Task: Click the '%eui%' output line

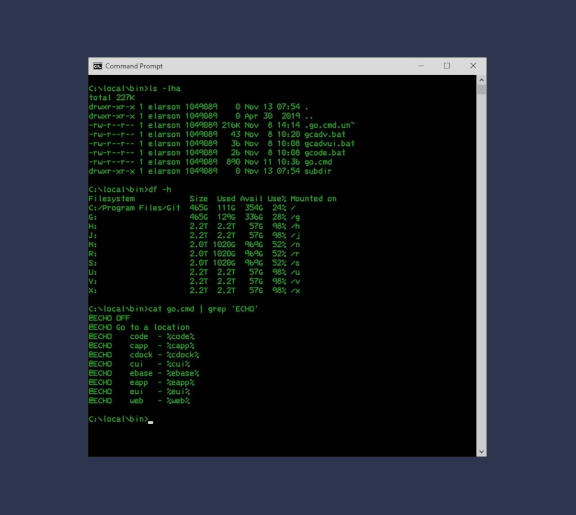Action: pos(139,392)
